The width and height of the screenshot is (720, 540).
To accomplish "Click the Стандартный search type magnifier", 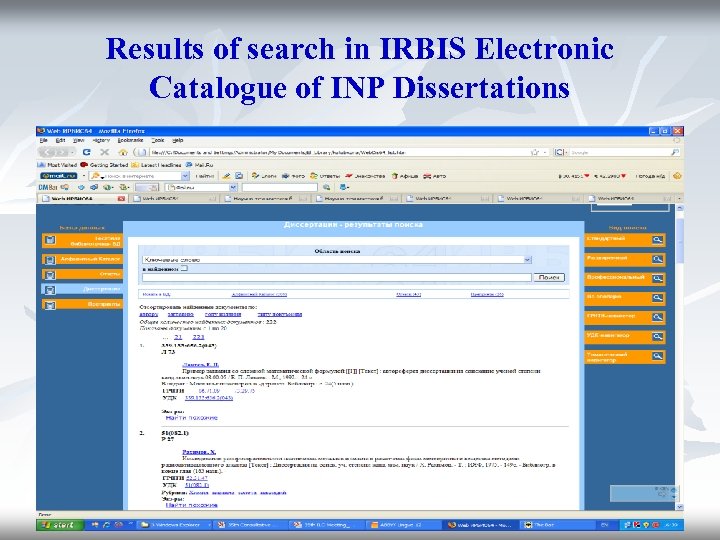I will coord(658,240).
